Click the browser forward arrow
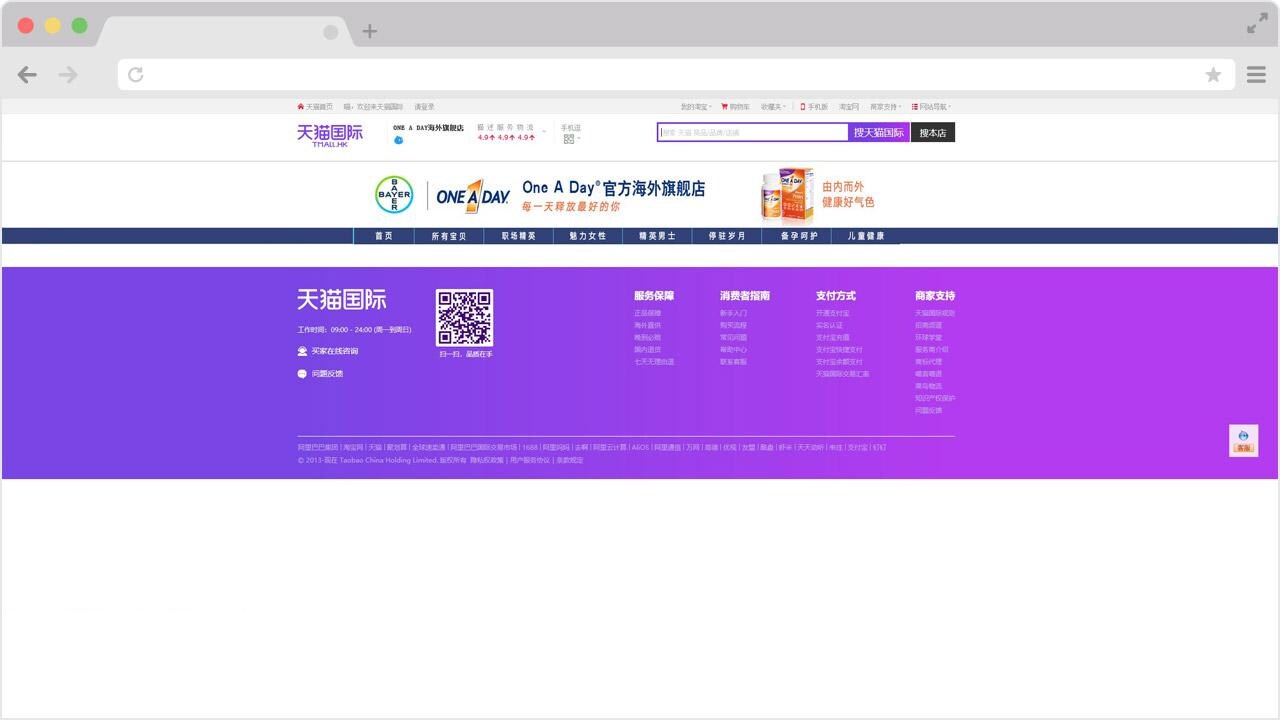This screenshot has width=1280, height=720. pyautogui.click(x=68, y=75)
